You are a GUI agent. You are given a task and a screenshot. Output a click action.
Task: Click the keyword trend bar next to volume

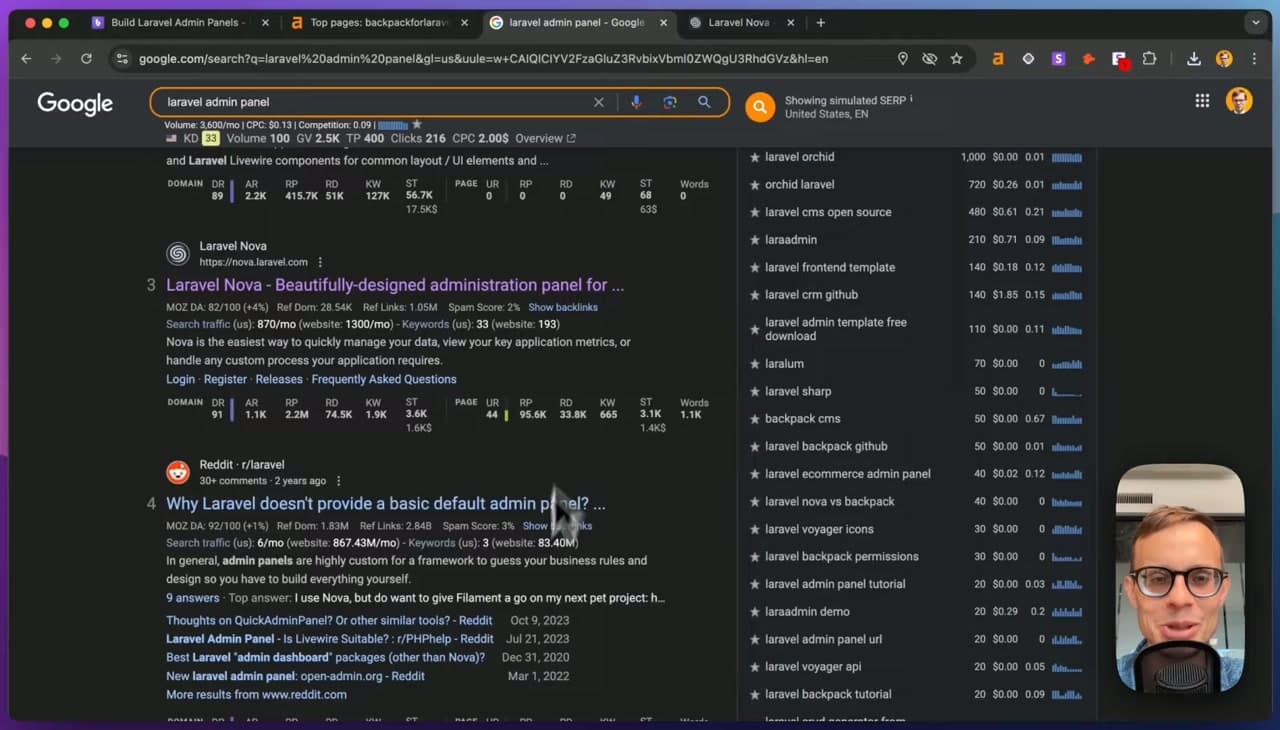tap(393, 125)
